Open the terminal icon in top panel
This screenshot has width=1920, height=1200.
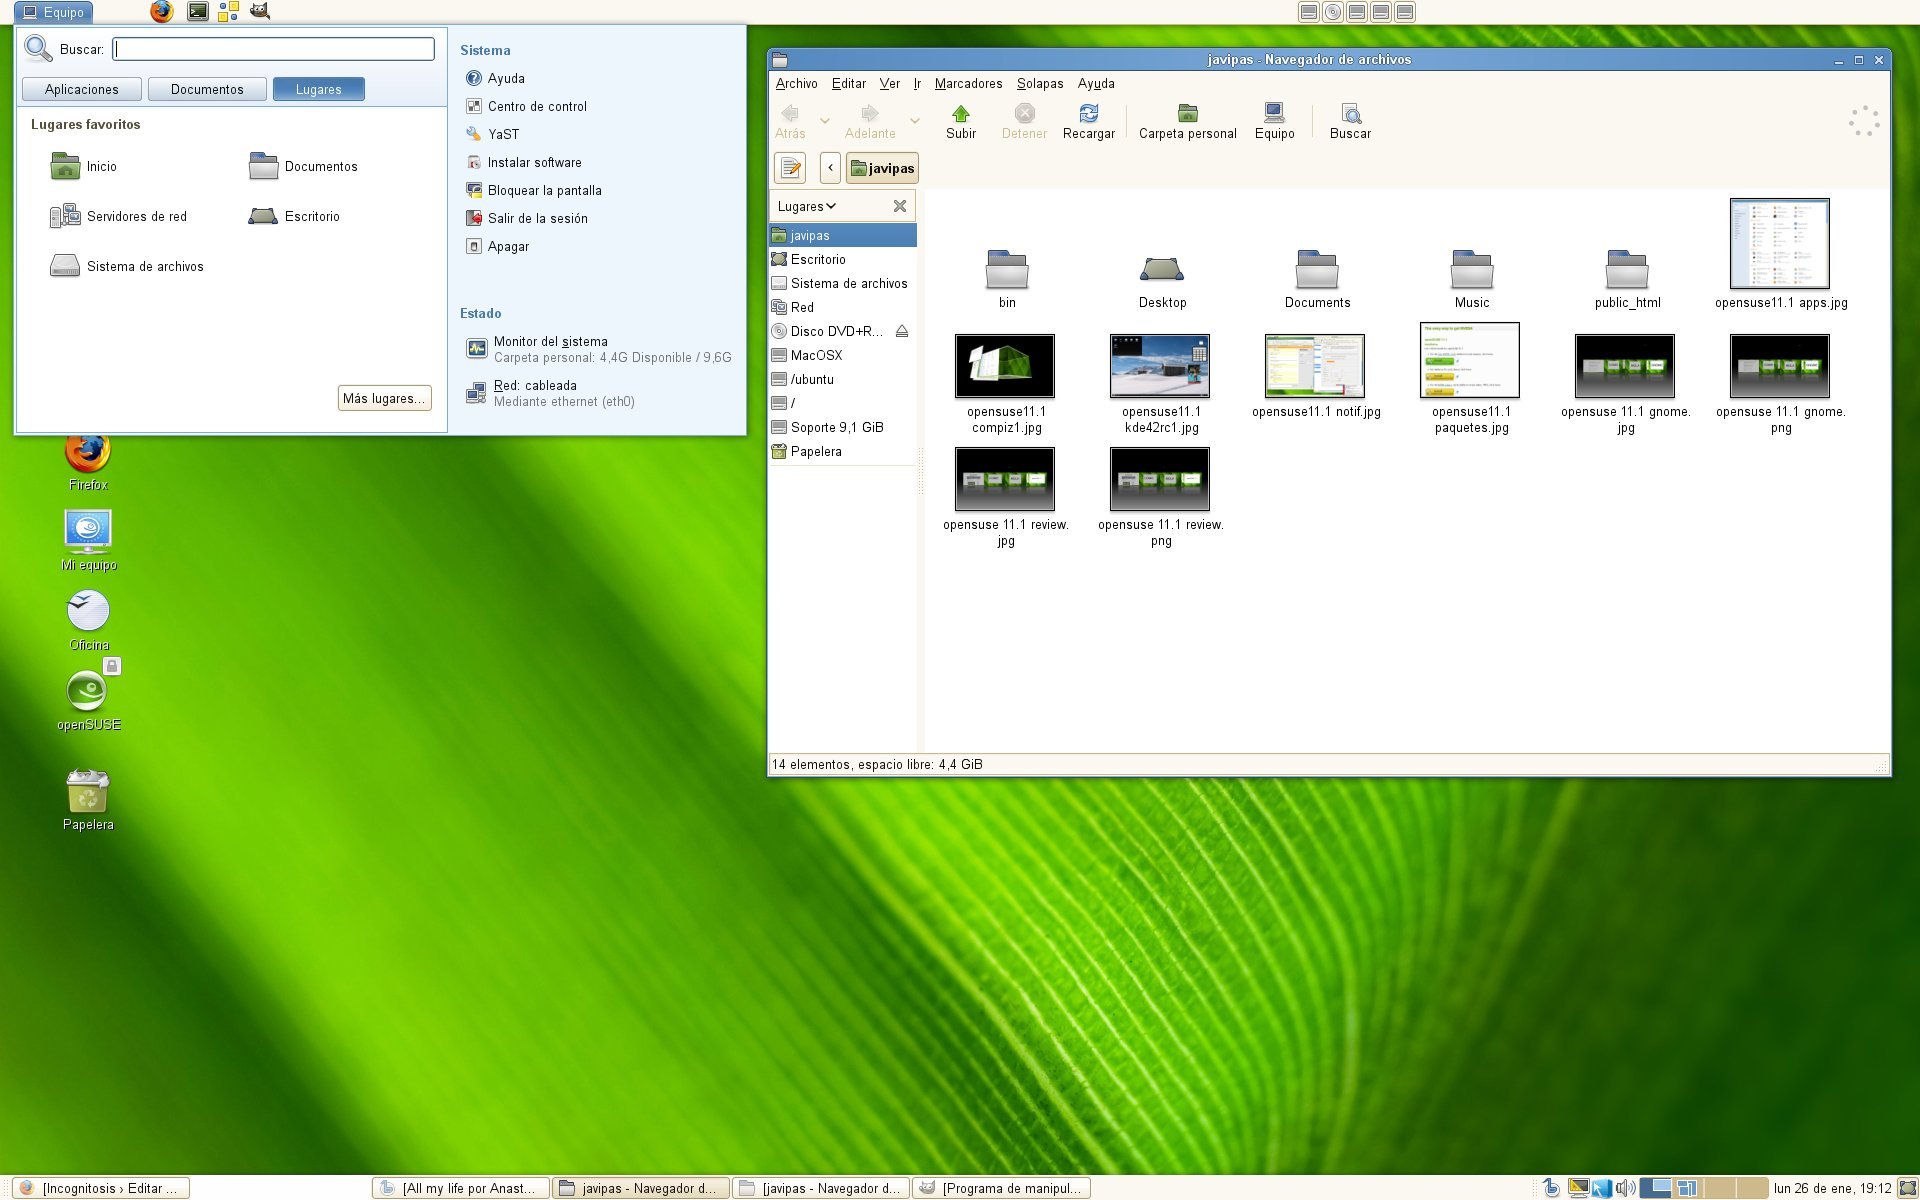198,12
